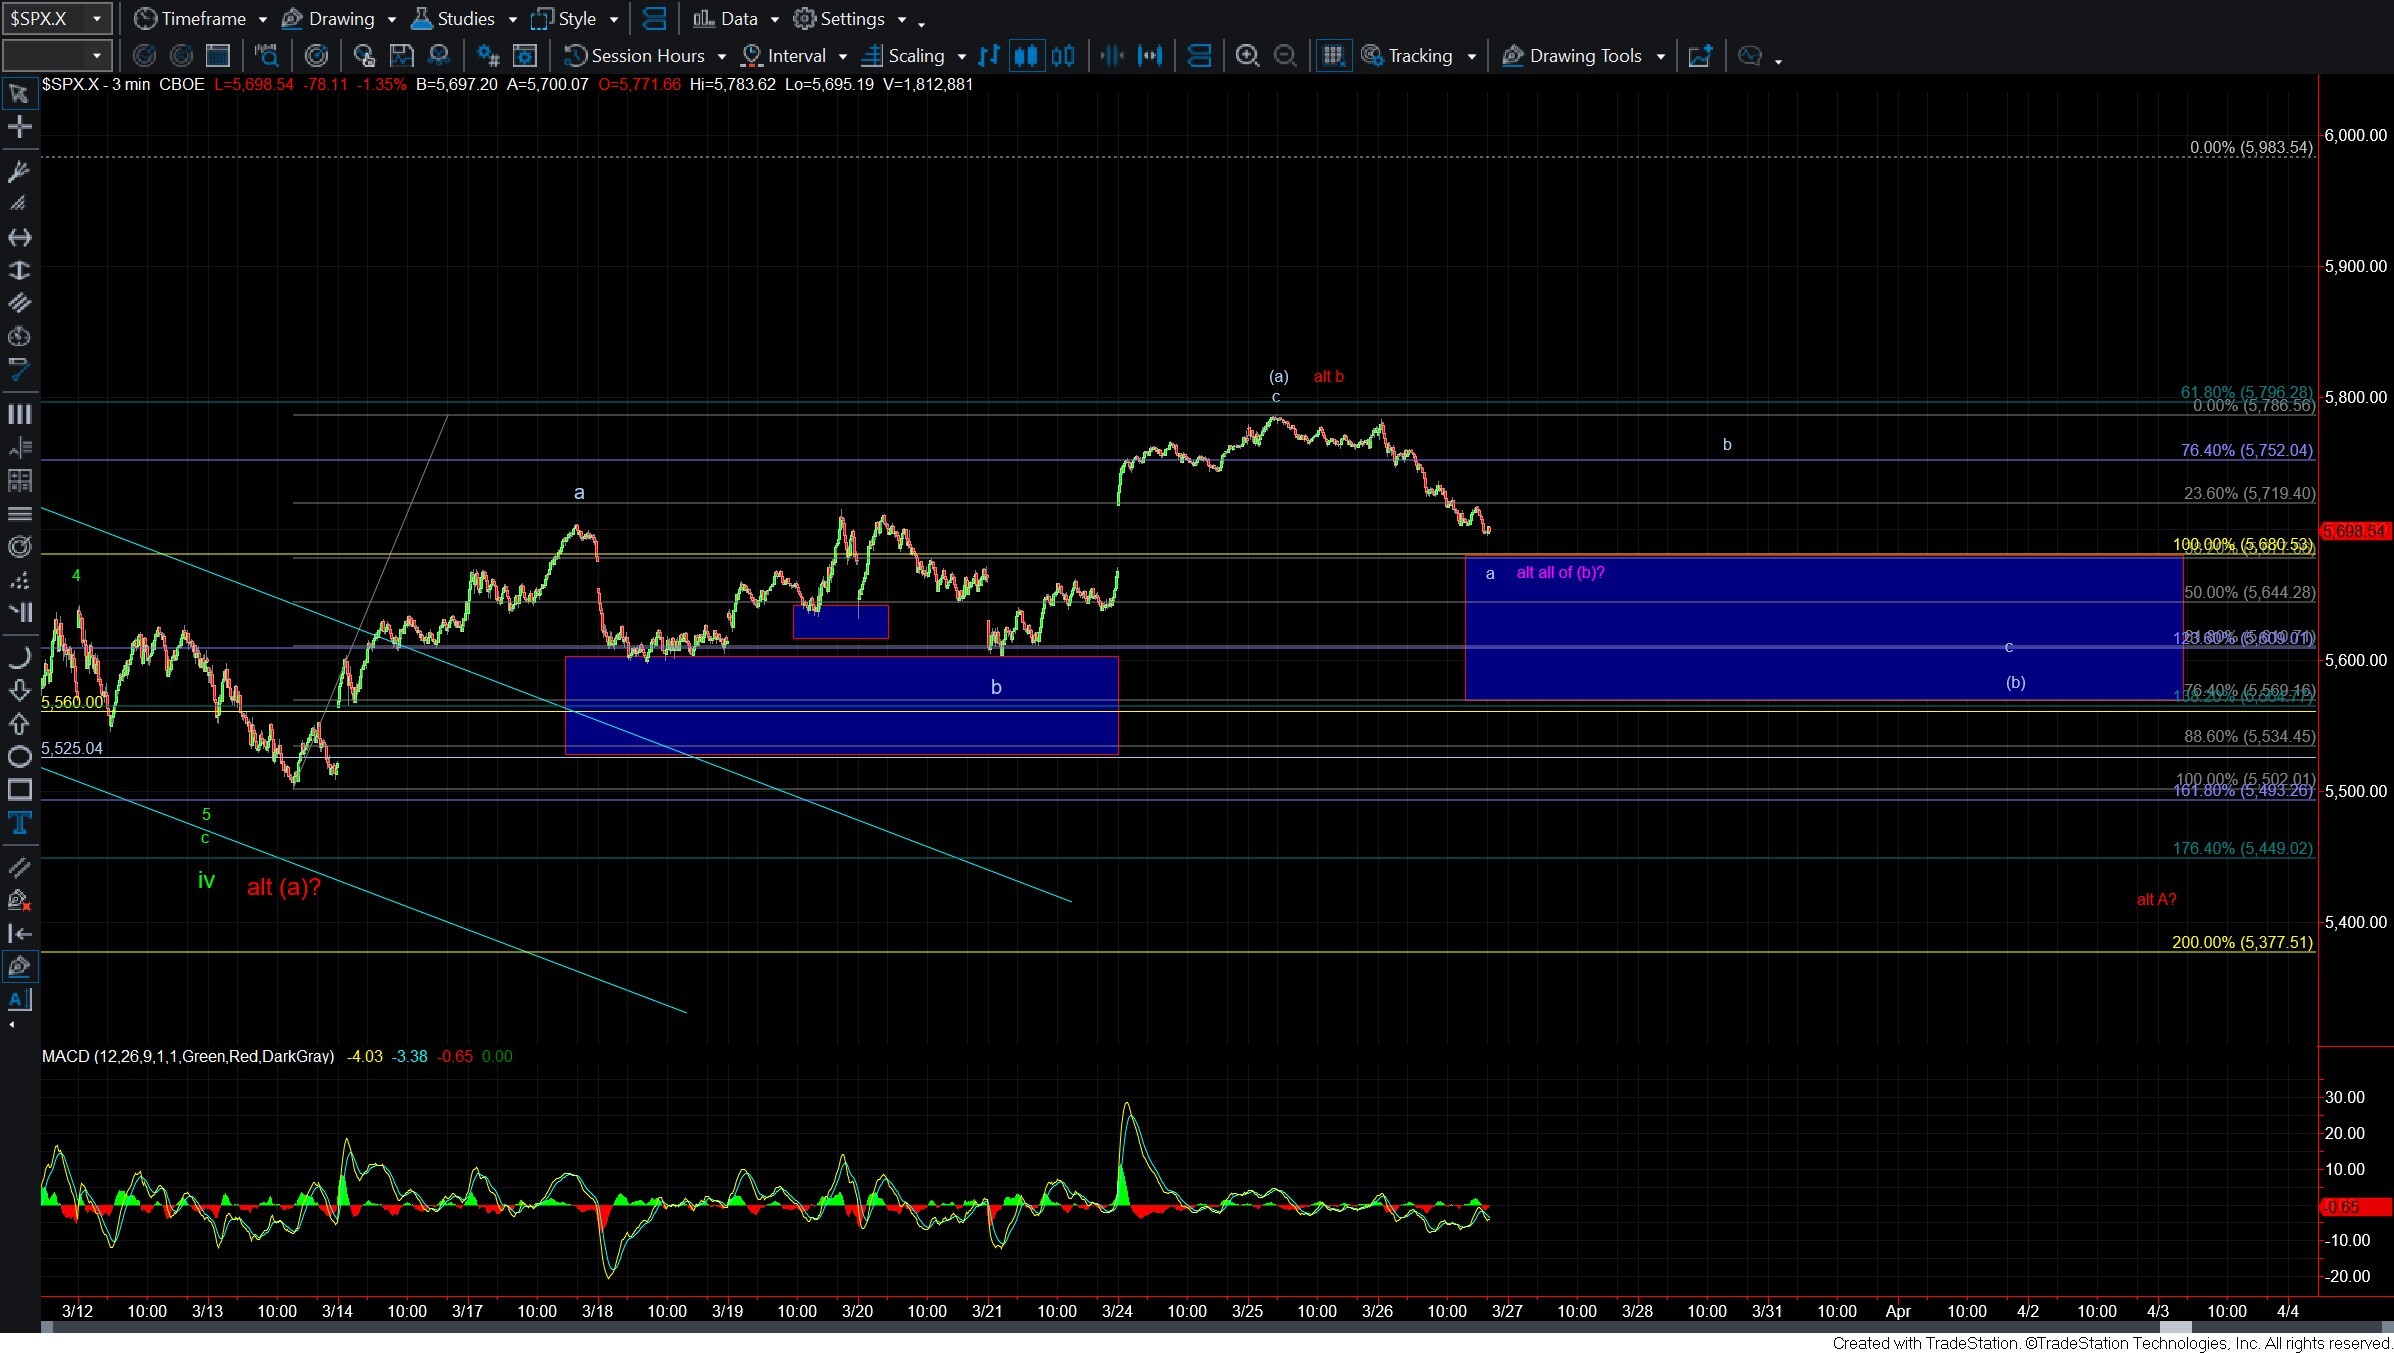Choose the rectangle drawing tool
Viewport: 2394px width, 1353px height.
19,790
